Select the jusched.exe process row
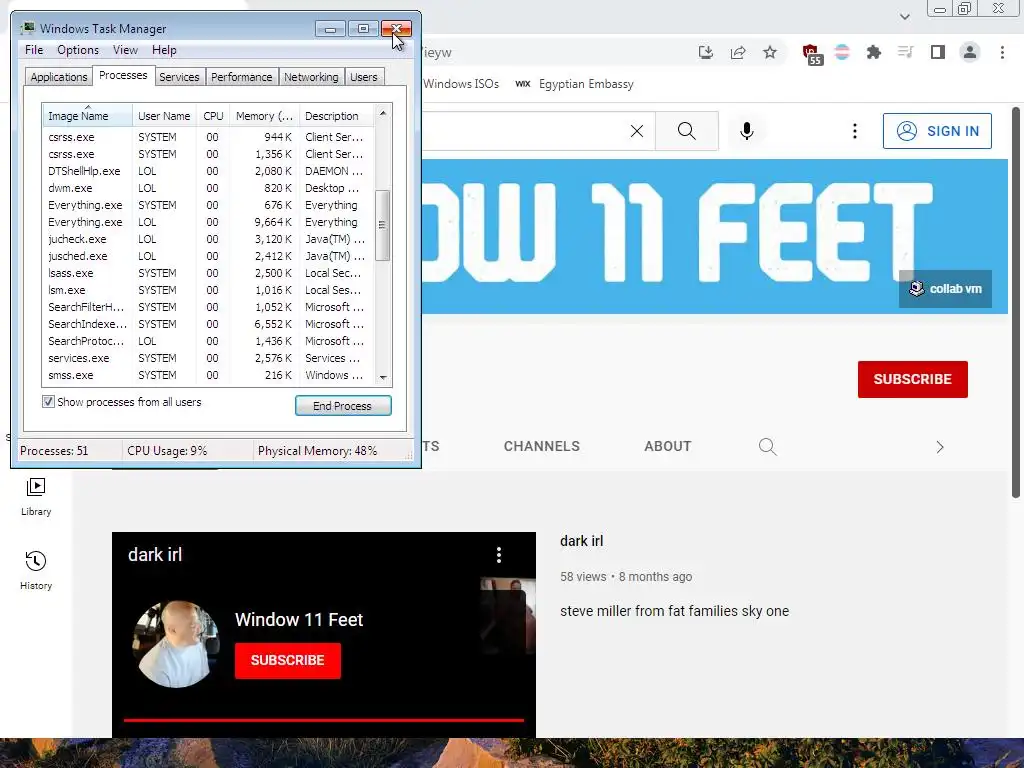Screen dimensions: 1024x768 coord(208,256)
